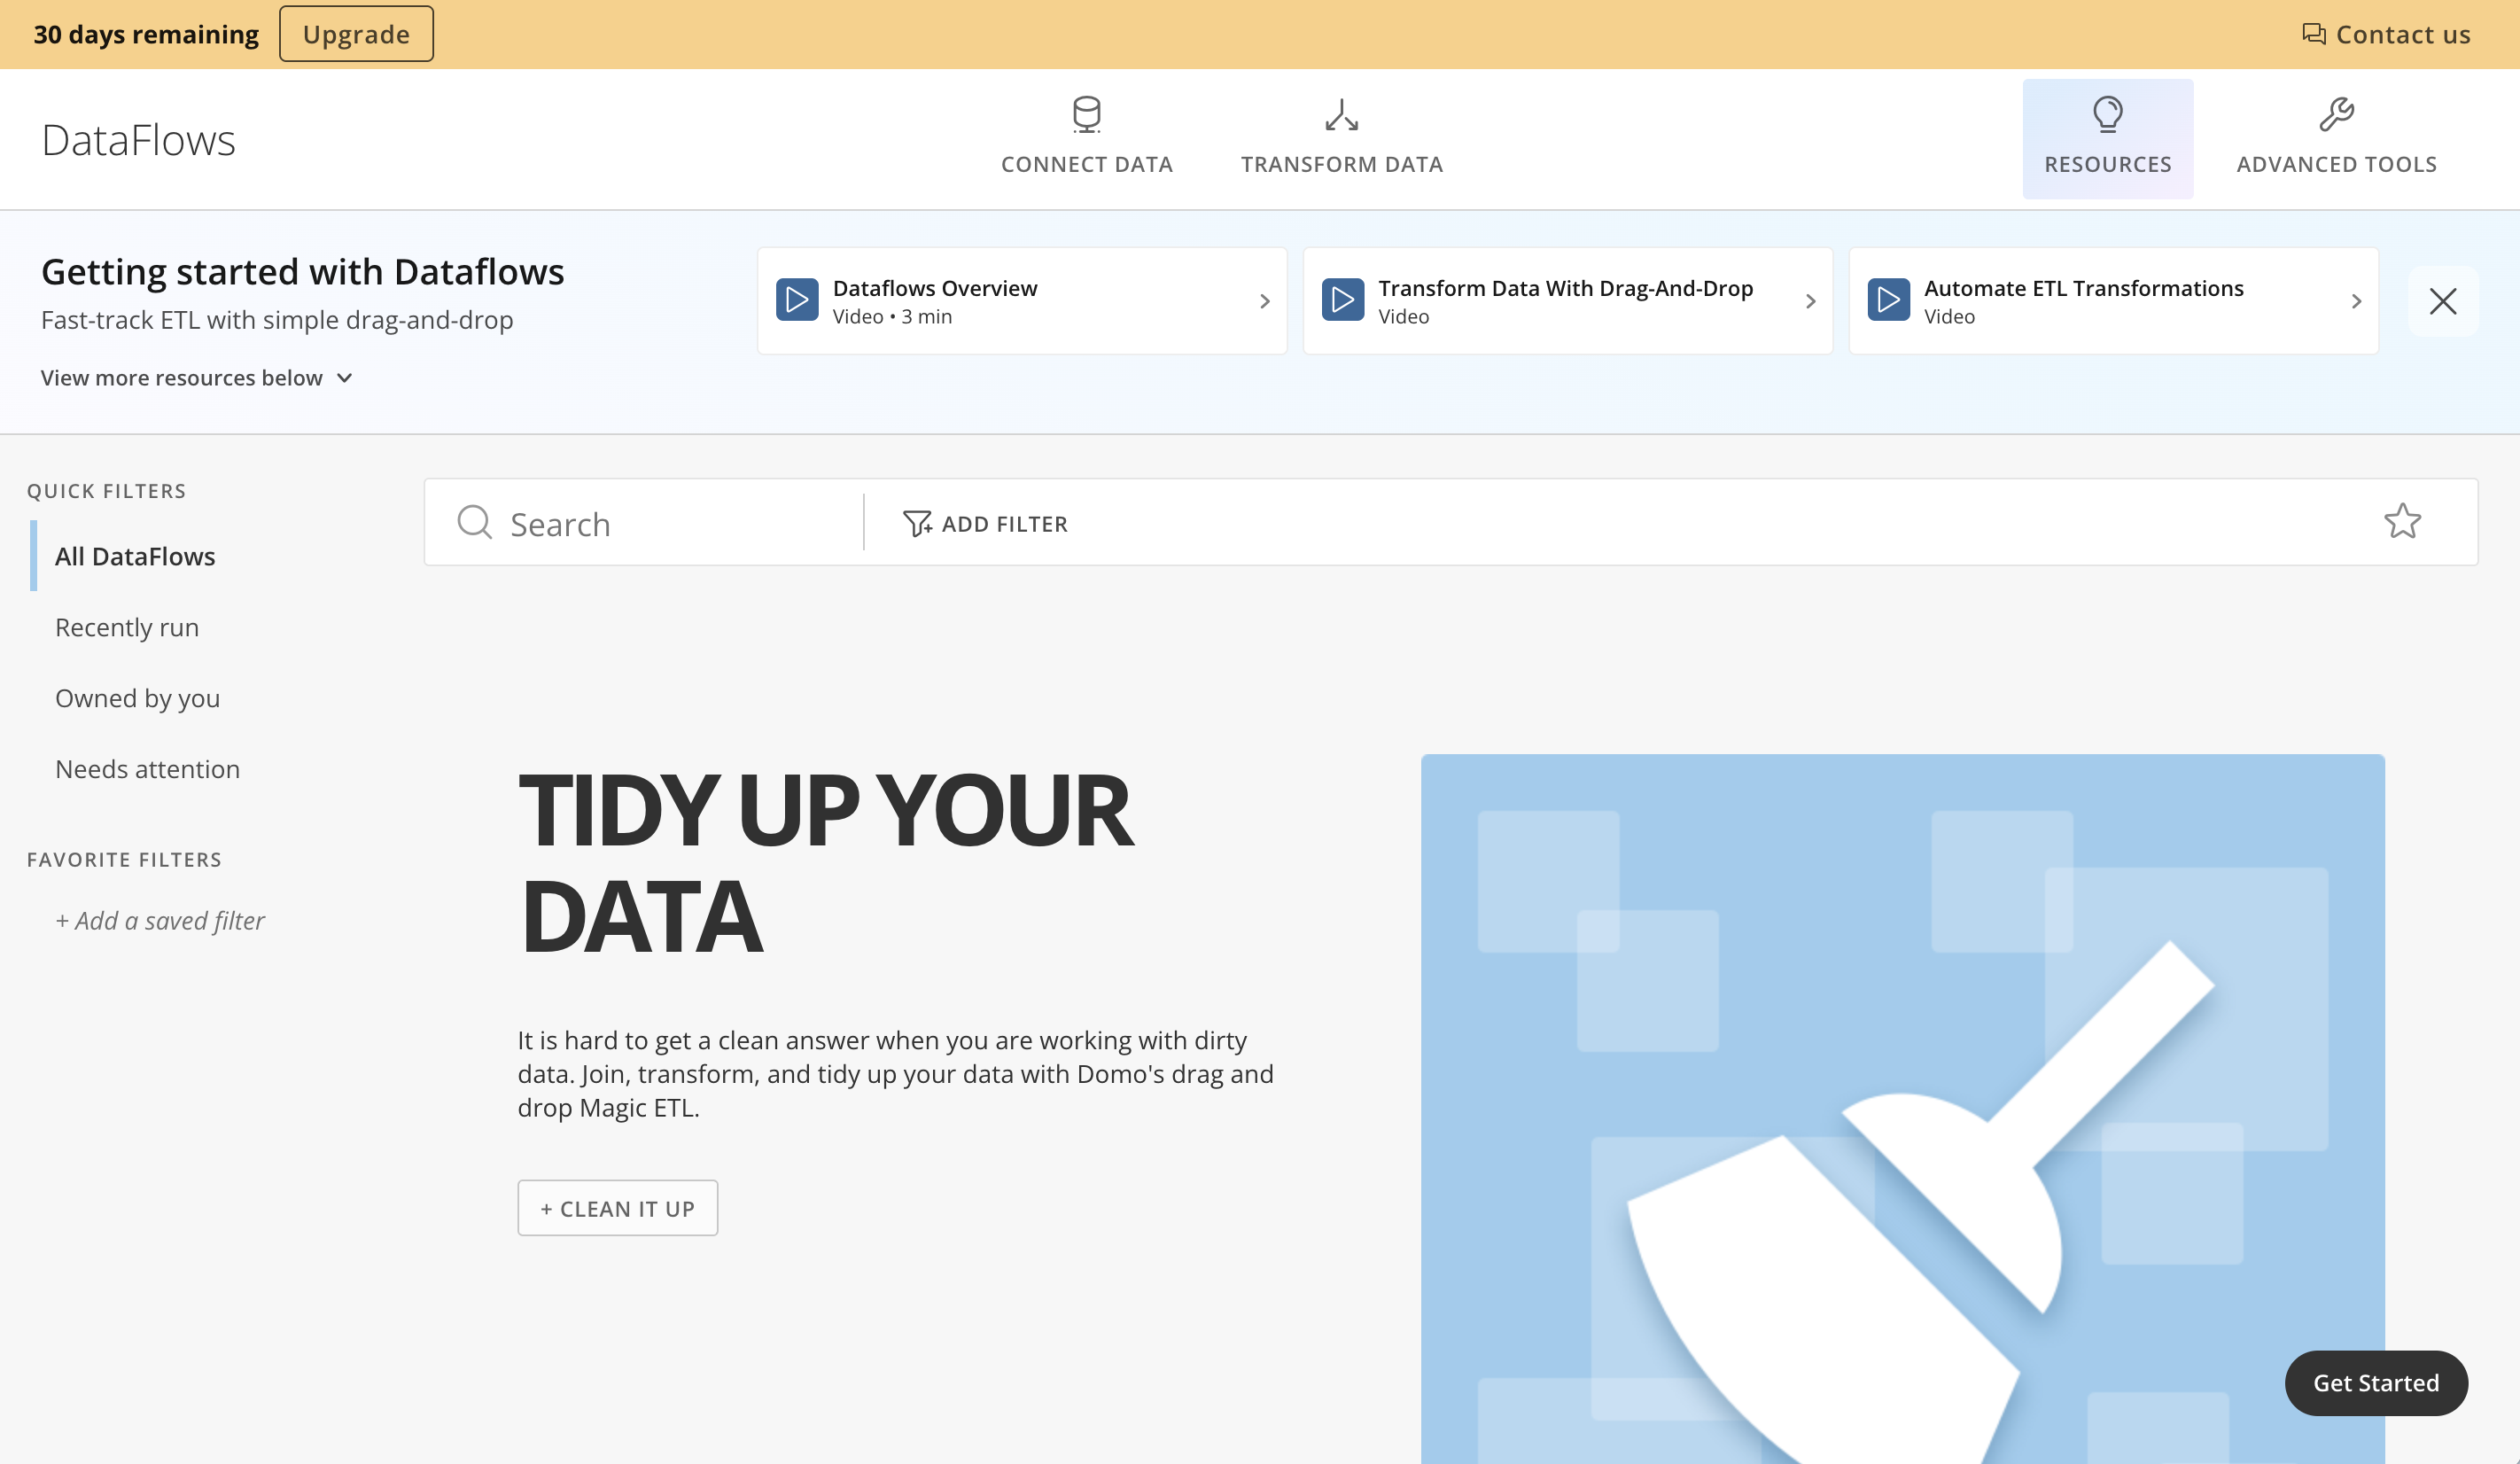Click chevron on Dataflows Overview card
The height and width of the screenshot is (1464, 2520).
(x=1264, y=301)
